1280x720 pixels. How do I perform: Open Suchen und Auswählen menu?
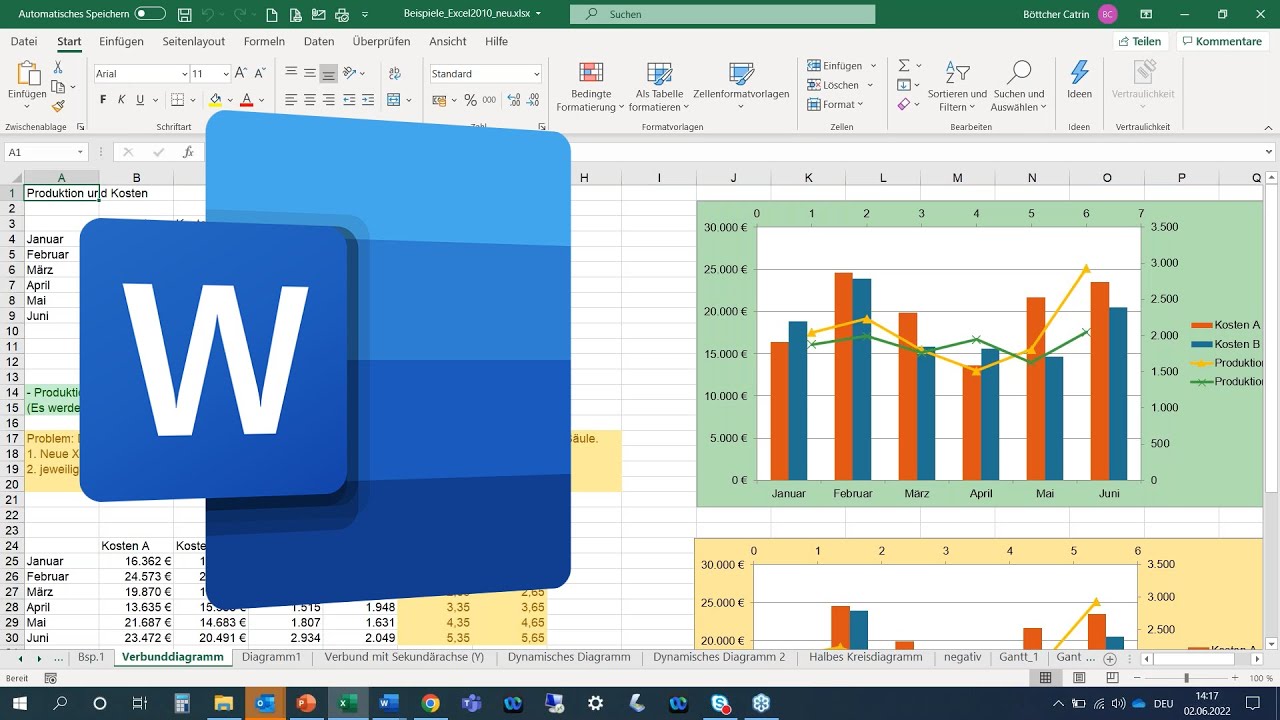1019,87
